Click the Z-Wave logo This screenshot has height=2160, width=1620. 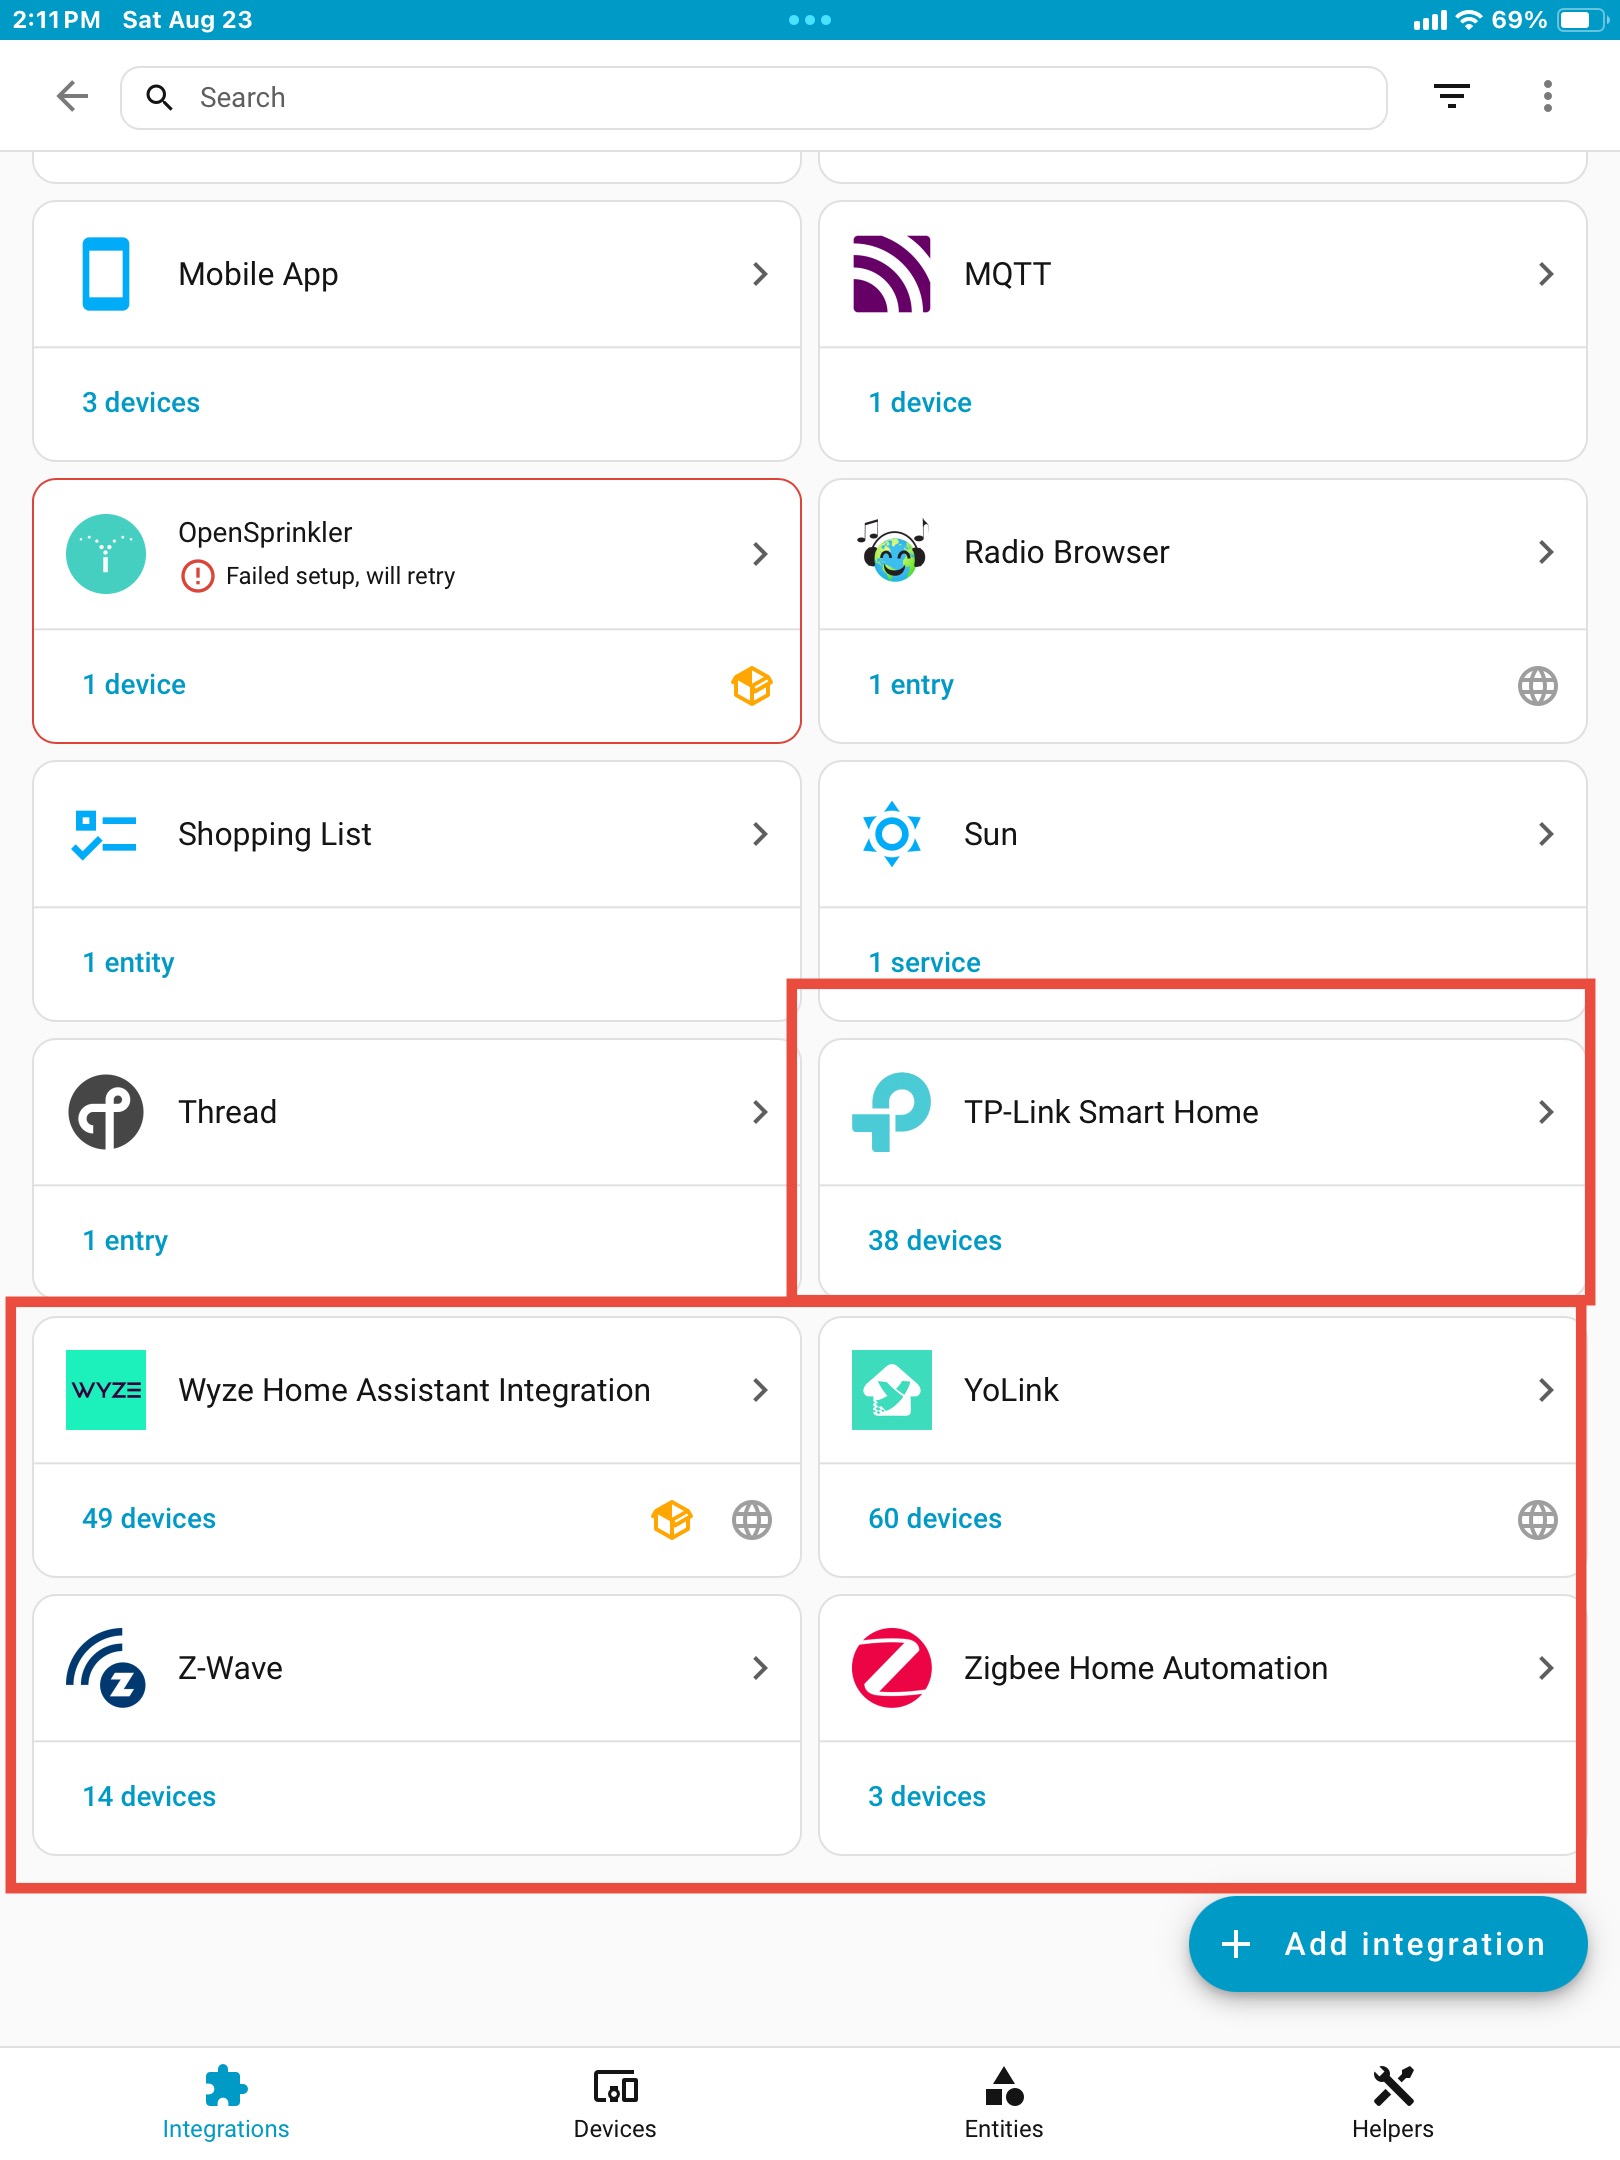[106, 1668]
